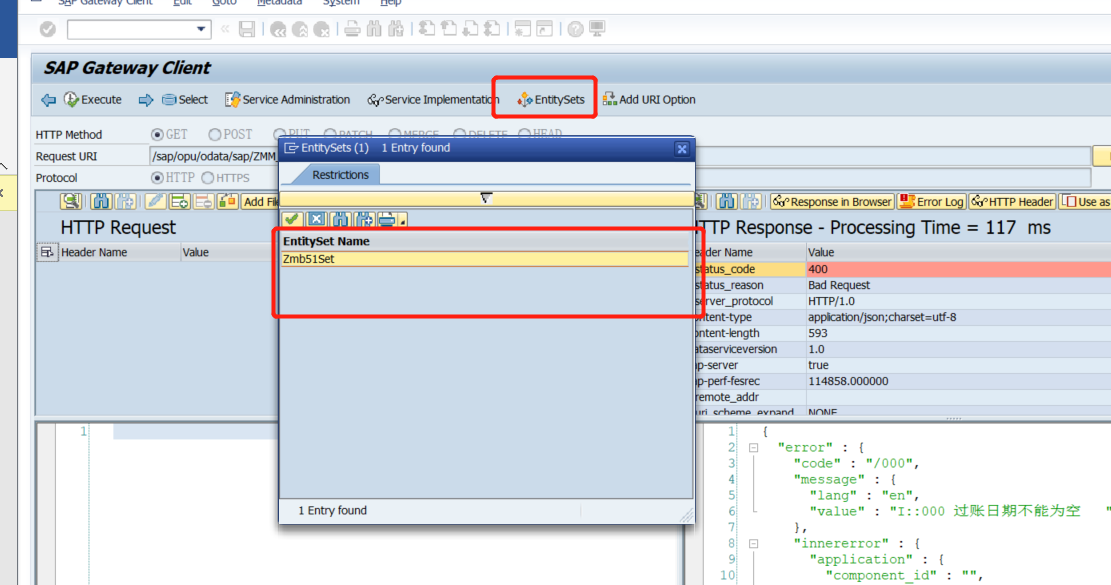The width and height of the screenshot is (1111, 585).
Task: Select the POST HTTP method radio button
Action: (215, 135)
